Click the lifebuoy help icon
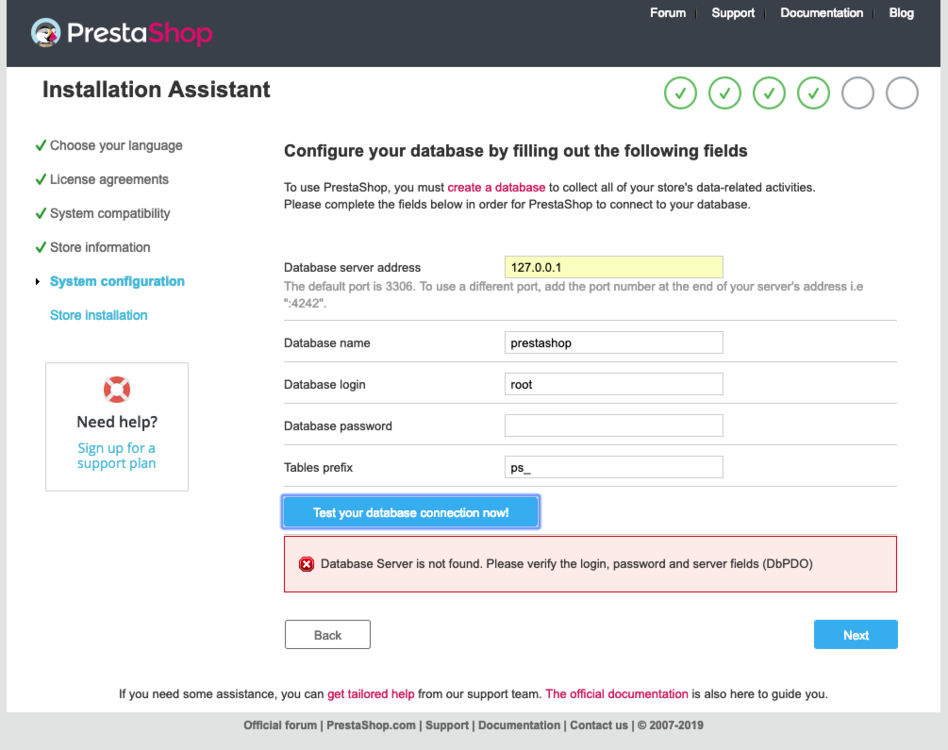 click(117, 389)
